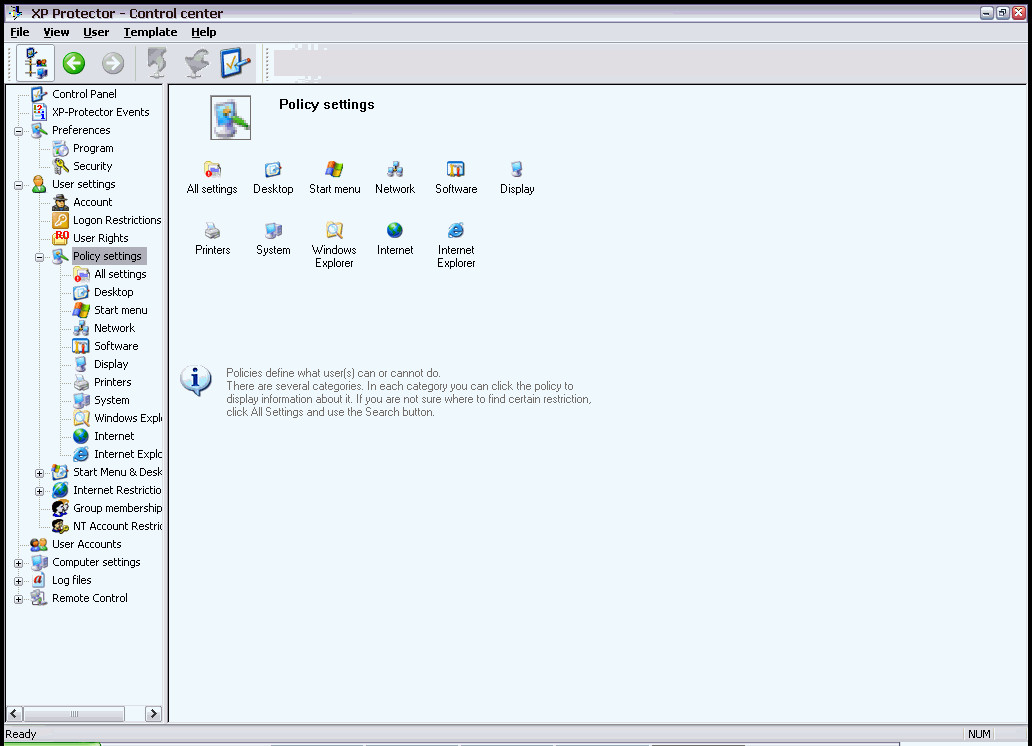Click the blue information bubble icon
The width and height of the screenshot is (1032, 746).
[x=195, y=380]
